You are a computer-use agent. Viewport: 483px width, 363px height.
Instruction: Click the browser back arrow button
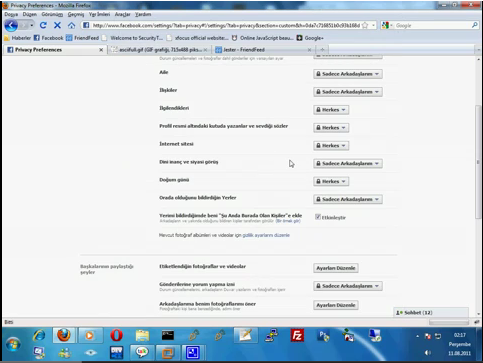pyautogui.click(x=11, y=25)
